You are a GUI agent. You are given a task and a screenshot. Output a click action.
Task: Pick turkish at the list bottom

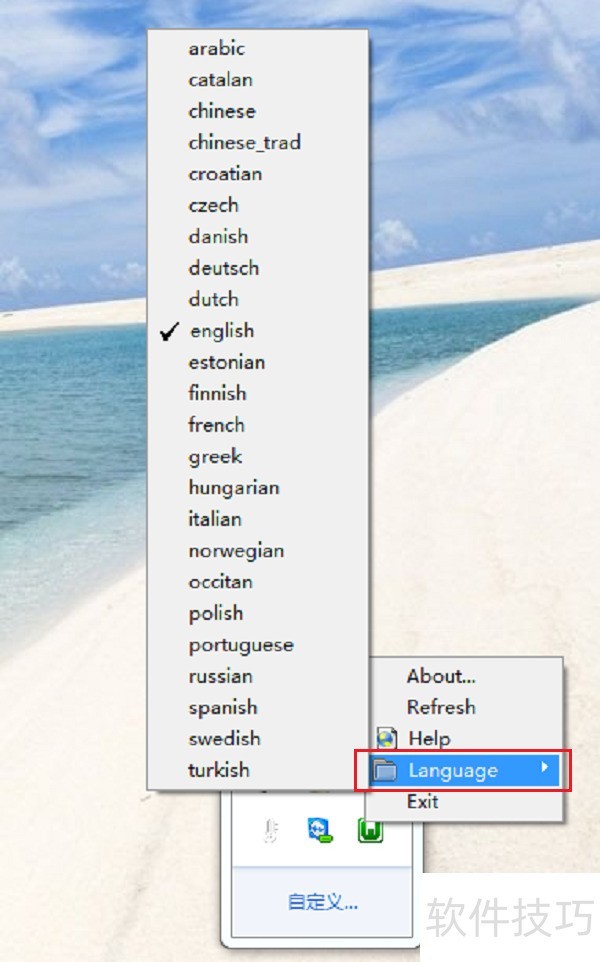coord(219,770)
